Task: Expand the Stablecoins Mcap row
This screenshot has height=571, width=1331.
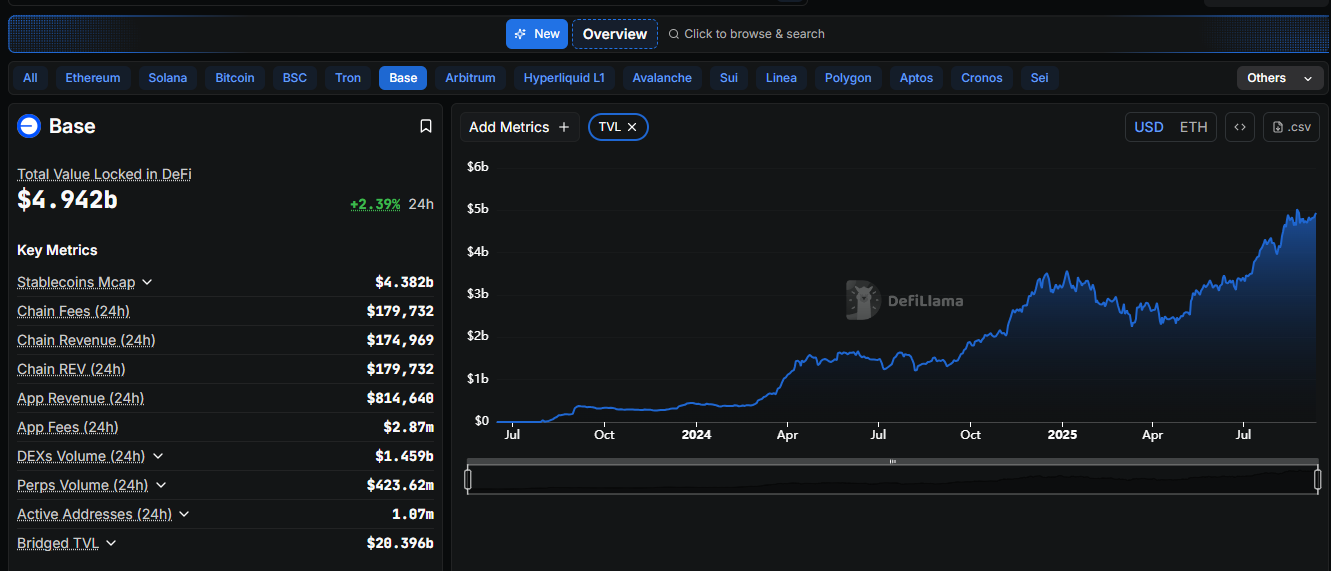Action: (147, 283)
